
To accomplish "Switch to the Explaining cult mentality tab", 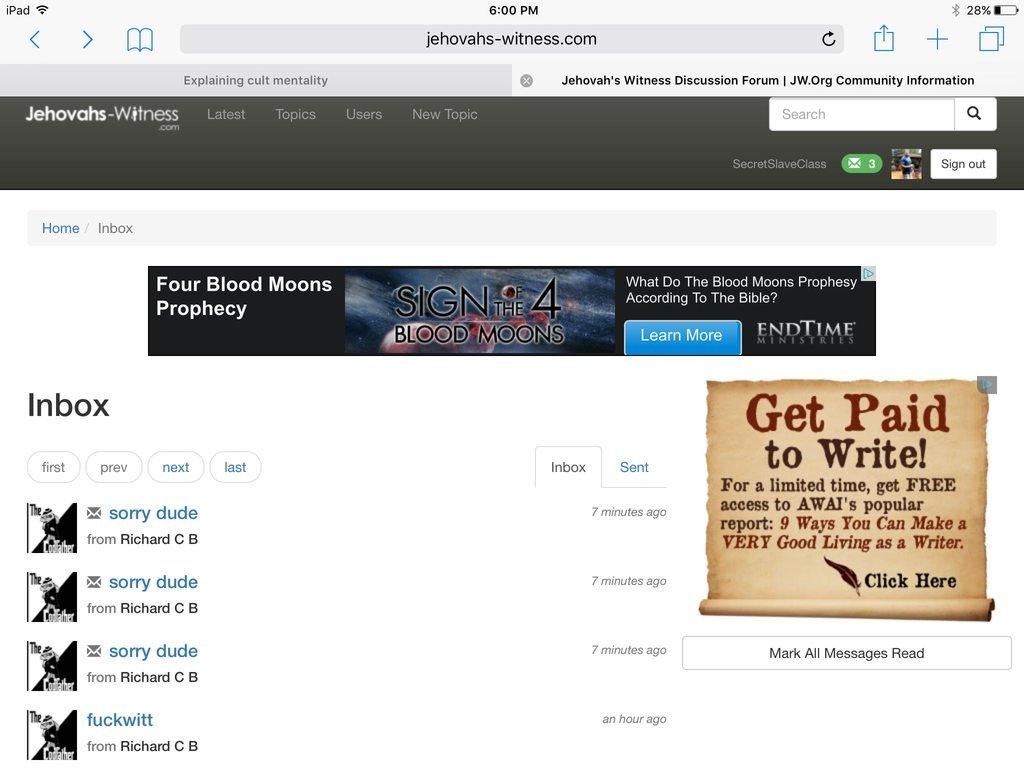I will coord(255,80).
